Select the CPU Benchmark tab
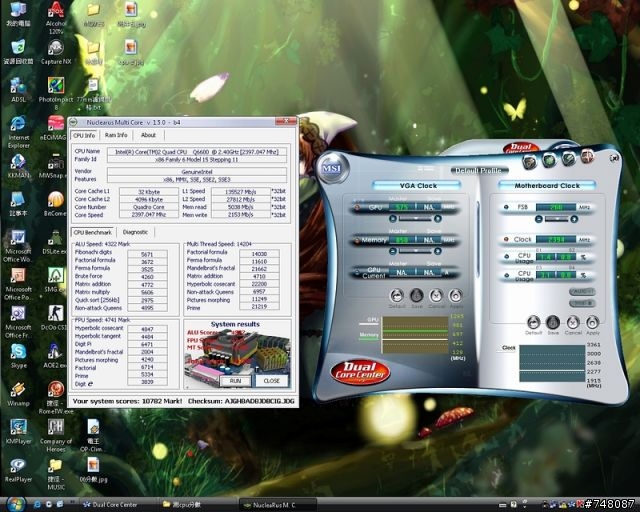The width and height of the screenshot is (640, 512). tap(93, 232)
